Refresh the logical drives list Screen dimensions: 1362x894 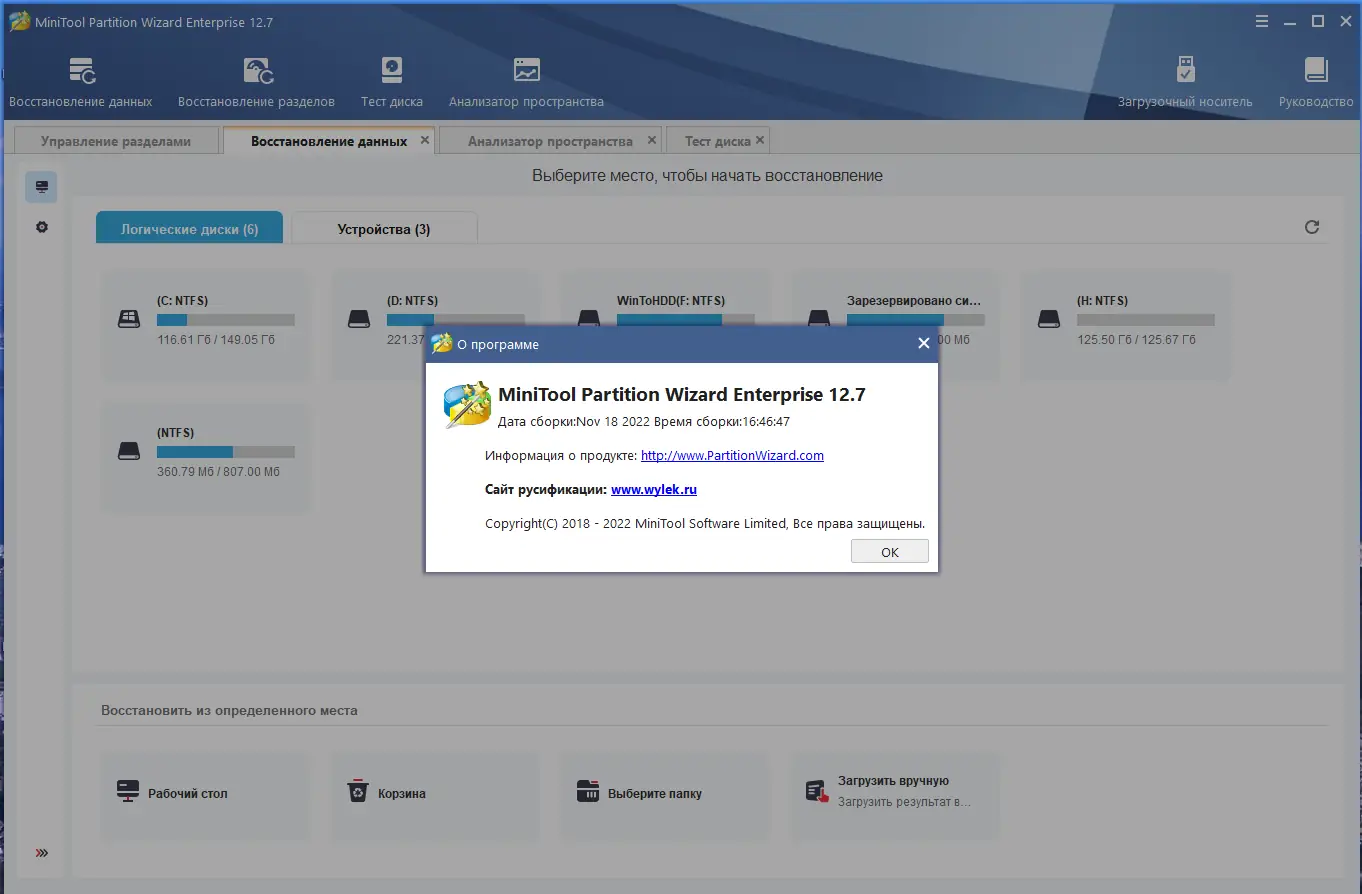click(x=1312, y=227)
